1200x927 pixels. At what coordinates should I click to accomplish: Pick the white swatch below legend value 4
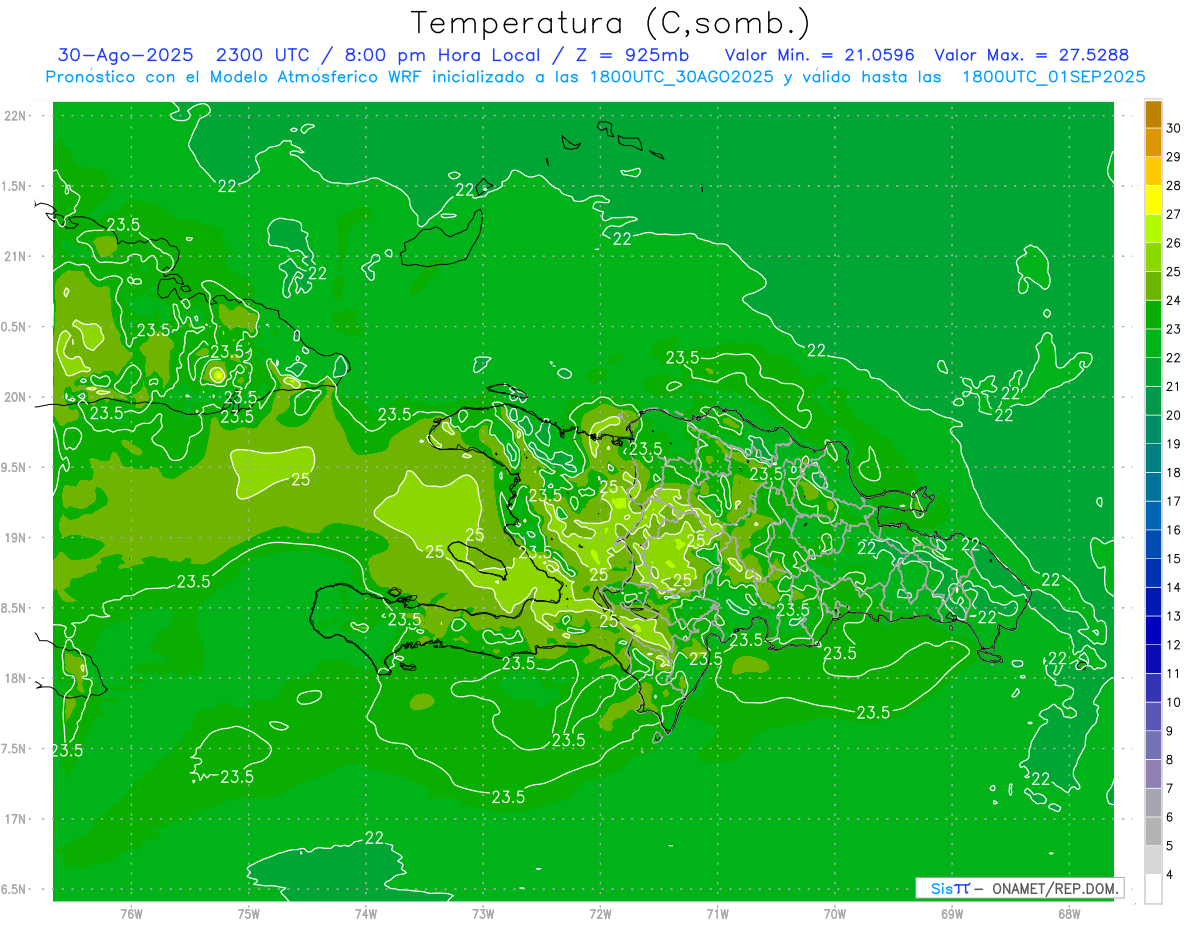tap(1153, 889)
